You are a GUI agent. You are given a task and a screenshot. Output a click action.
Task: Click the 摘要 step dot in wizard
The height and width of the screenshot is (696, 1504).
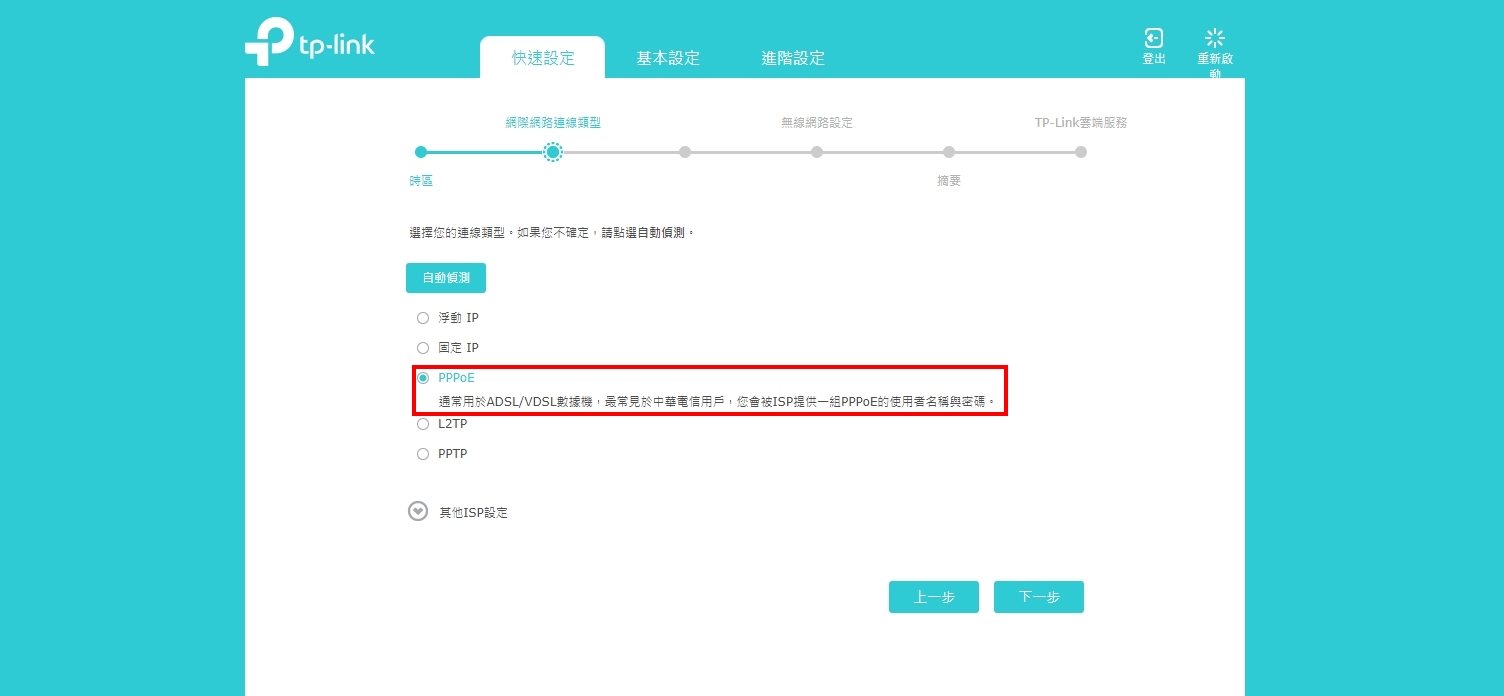click(x=949, y=152)
